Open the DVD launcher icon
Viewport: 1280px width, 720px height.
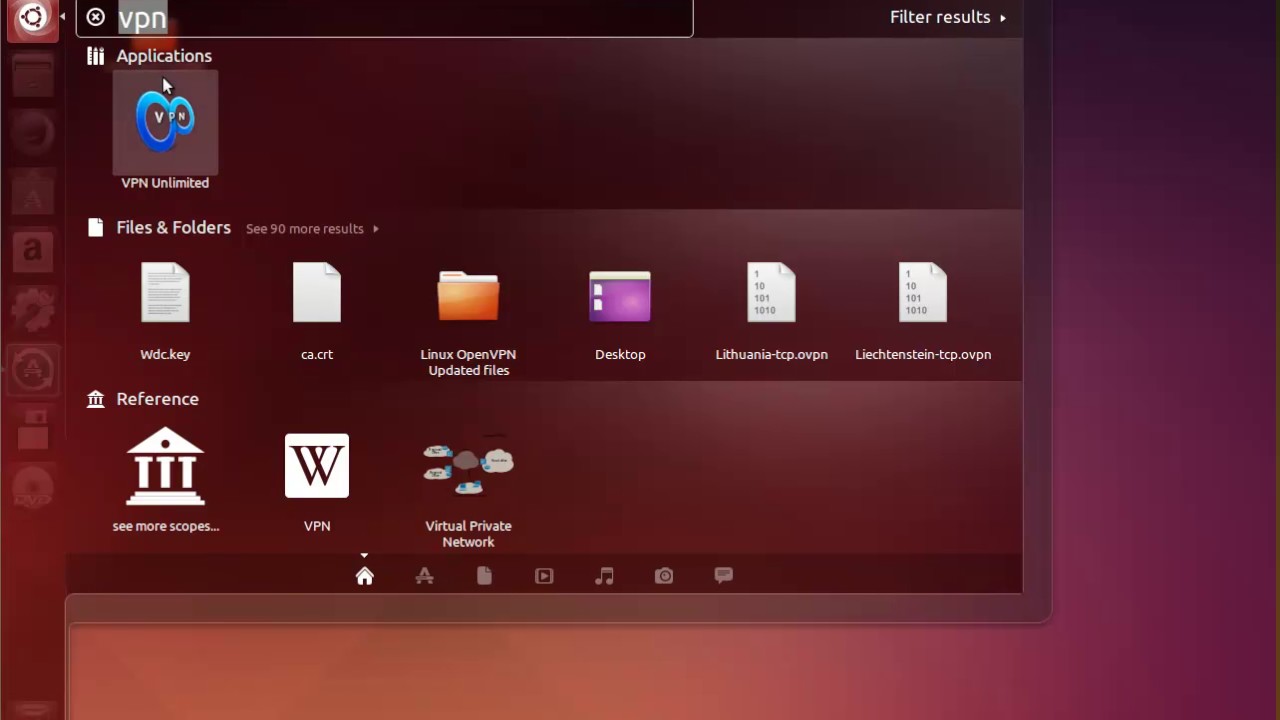click(33, 489)
